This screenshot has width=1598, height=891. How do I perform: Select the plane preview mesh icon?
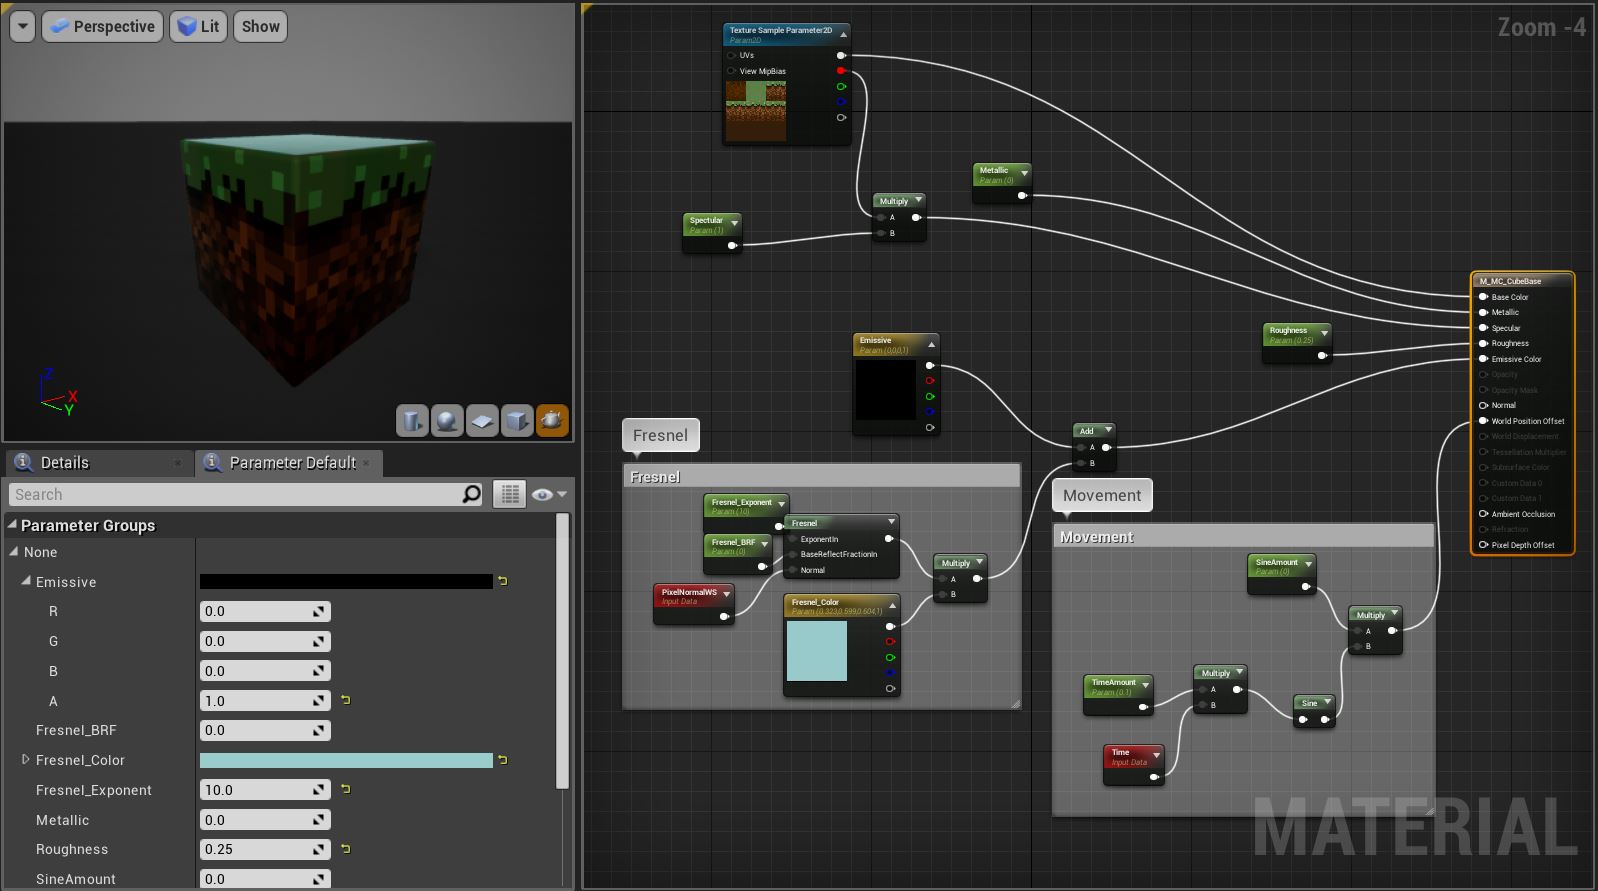[x=482, y=421]
